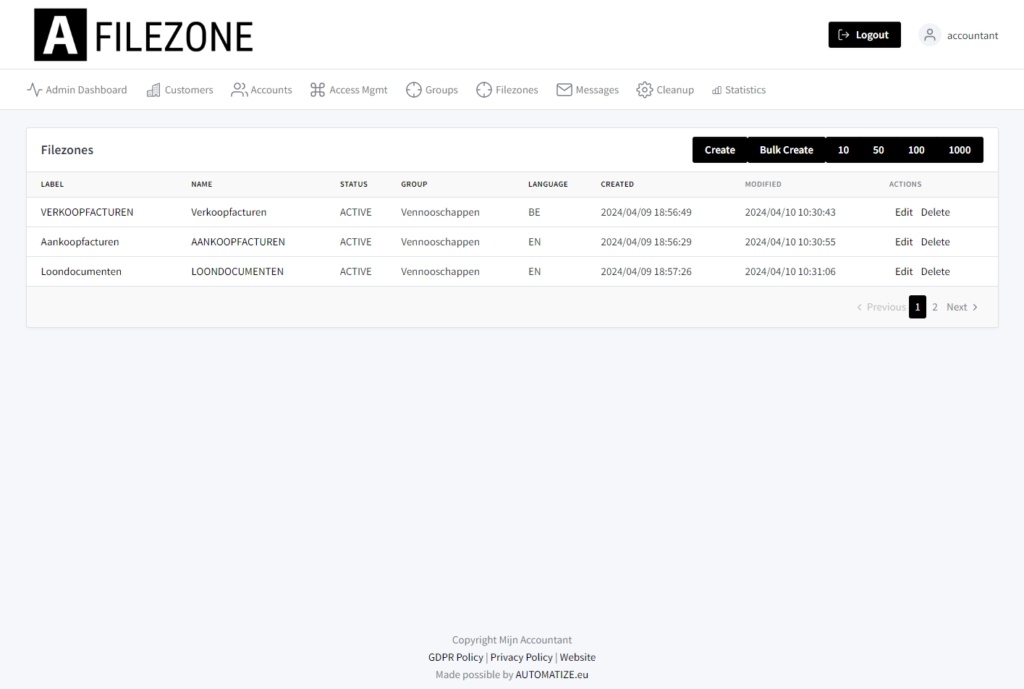
Task: Click the Customers building icon
Action: (153, 89)
